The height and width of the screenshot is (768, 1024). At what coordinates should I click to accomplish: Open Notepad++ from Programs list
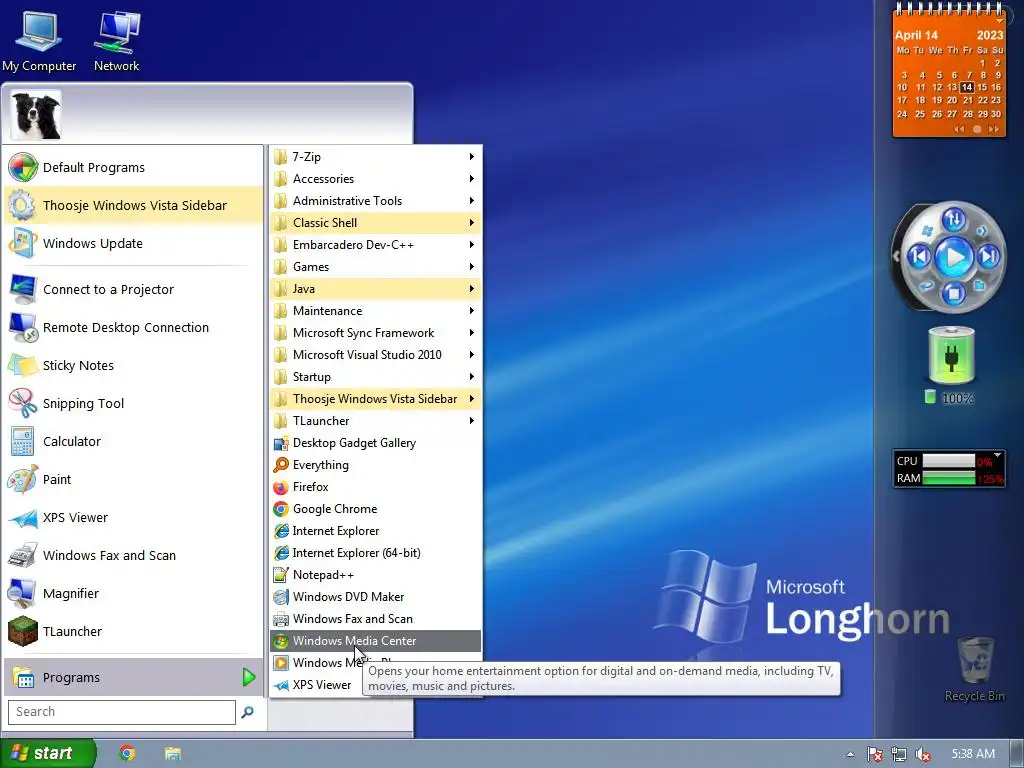[x=376, y=575]
